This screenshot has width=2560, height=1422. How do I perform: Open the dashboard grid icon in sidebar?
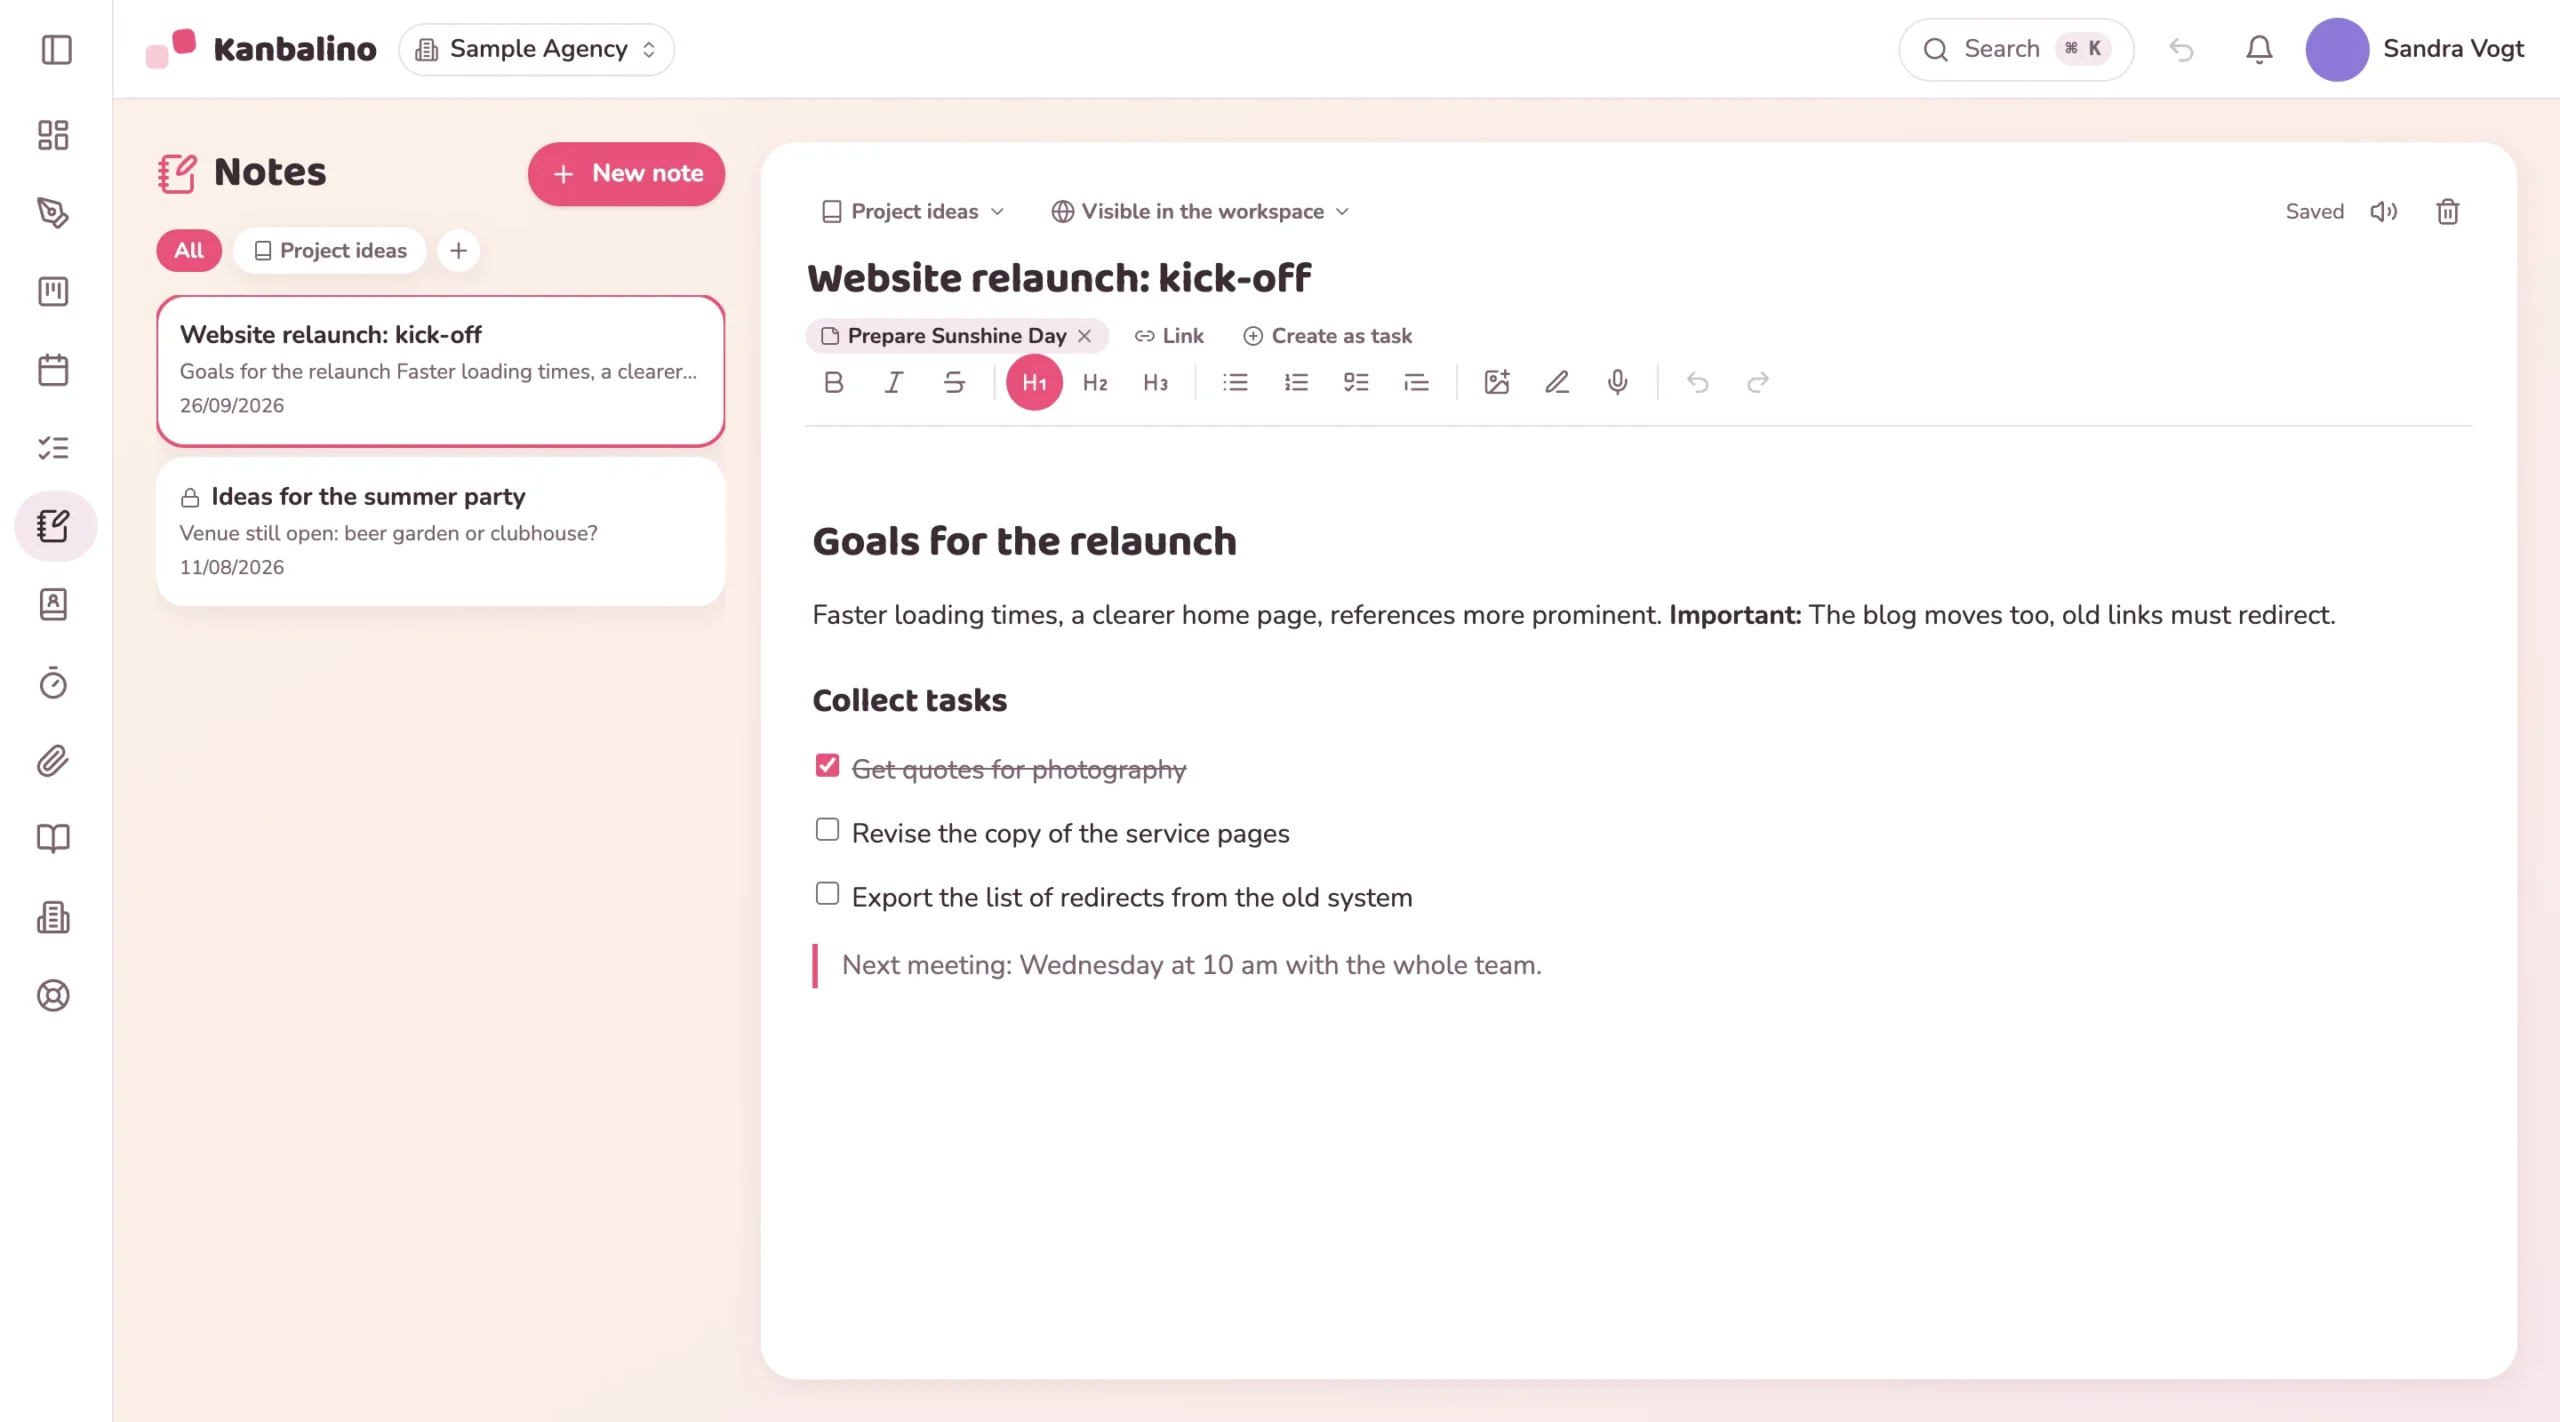coord(53,135)
